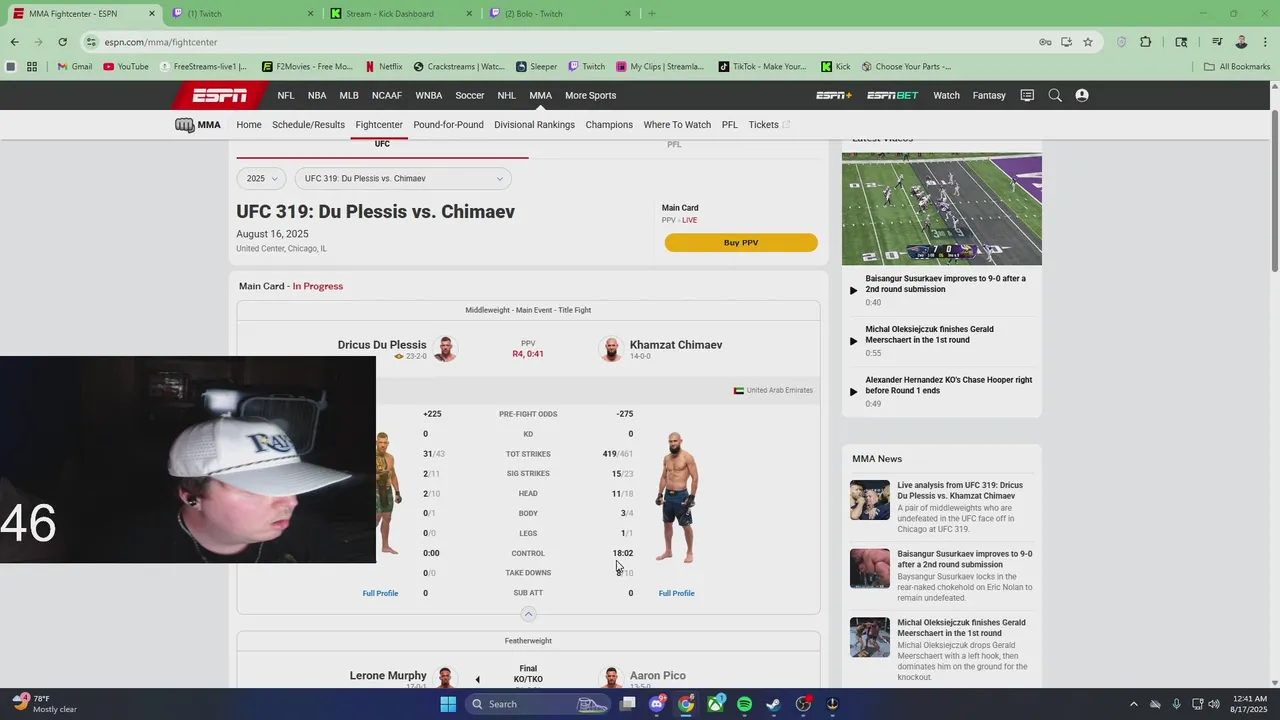Viewport: 1280px width, 720px height.
Task: Open the Kick bookmark
Action: pos(836,67)
